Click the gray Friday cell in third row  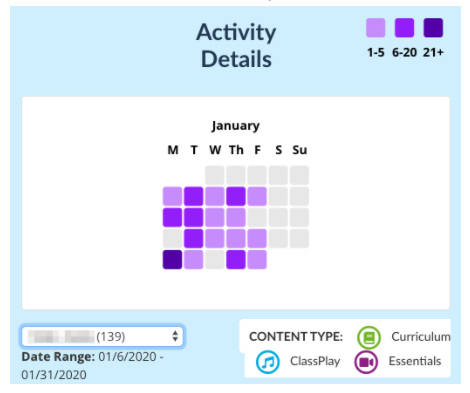pos(257,217)
